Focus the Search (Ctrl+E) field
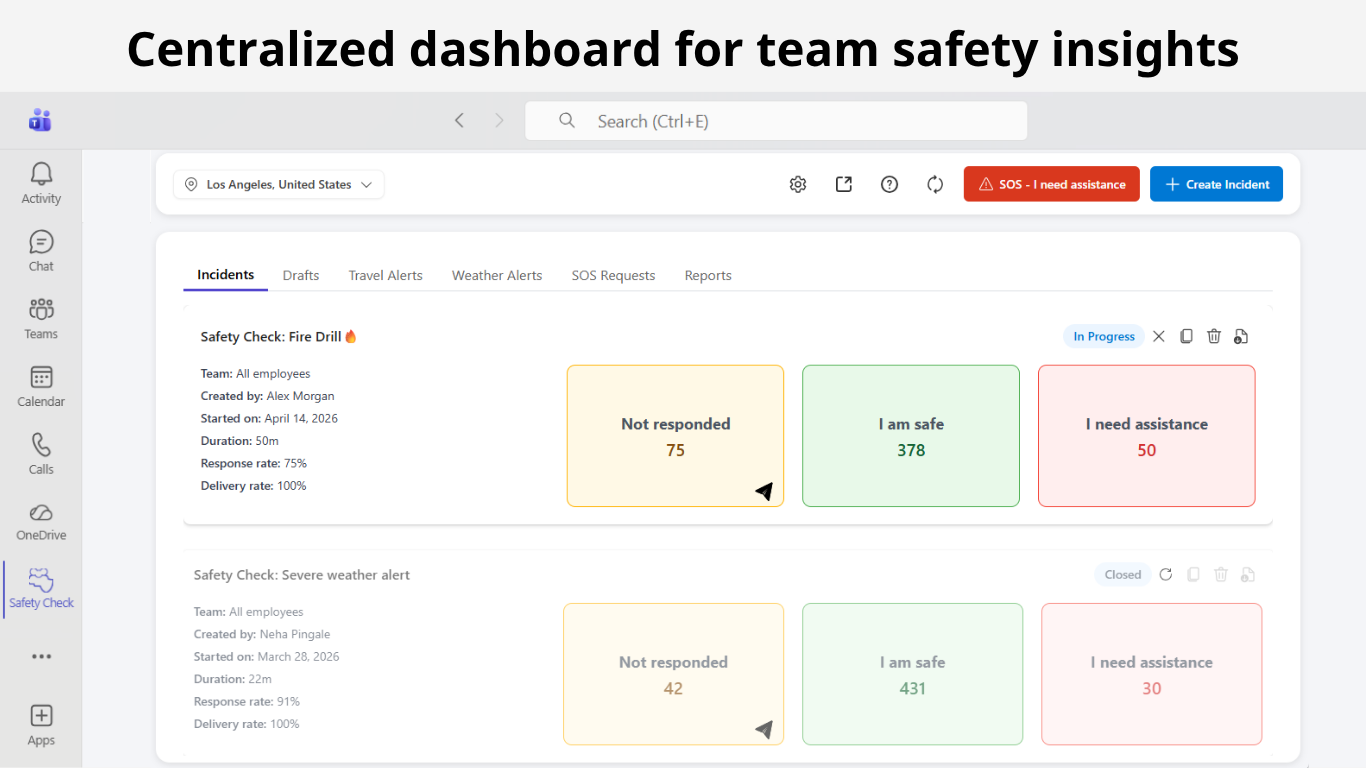The height and width of the screenshot is (768, 1366). click(776, 121)
